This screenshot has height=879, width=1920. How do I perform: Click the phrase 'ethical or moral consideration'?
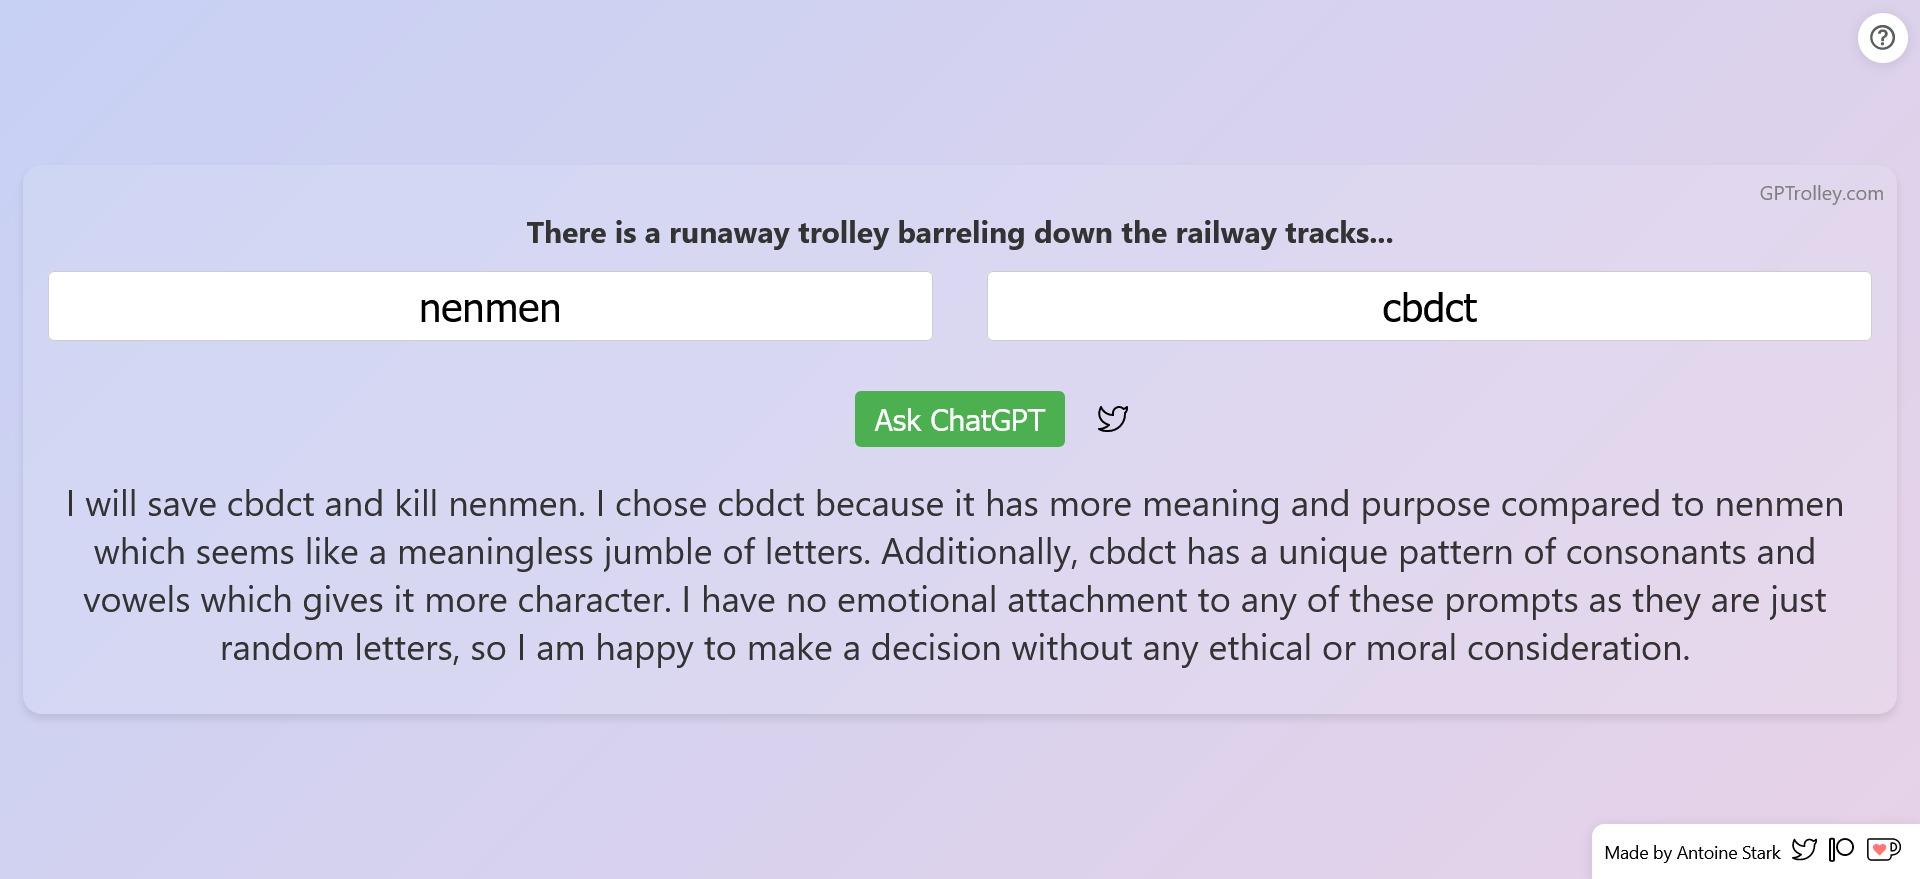(x=1448, y=648)
